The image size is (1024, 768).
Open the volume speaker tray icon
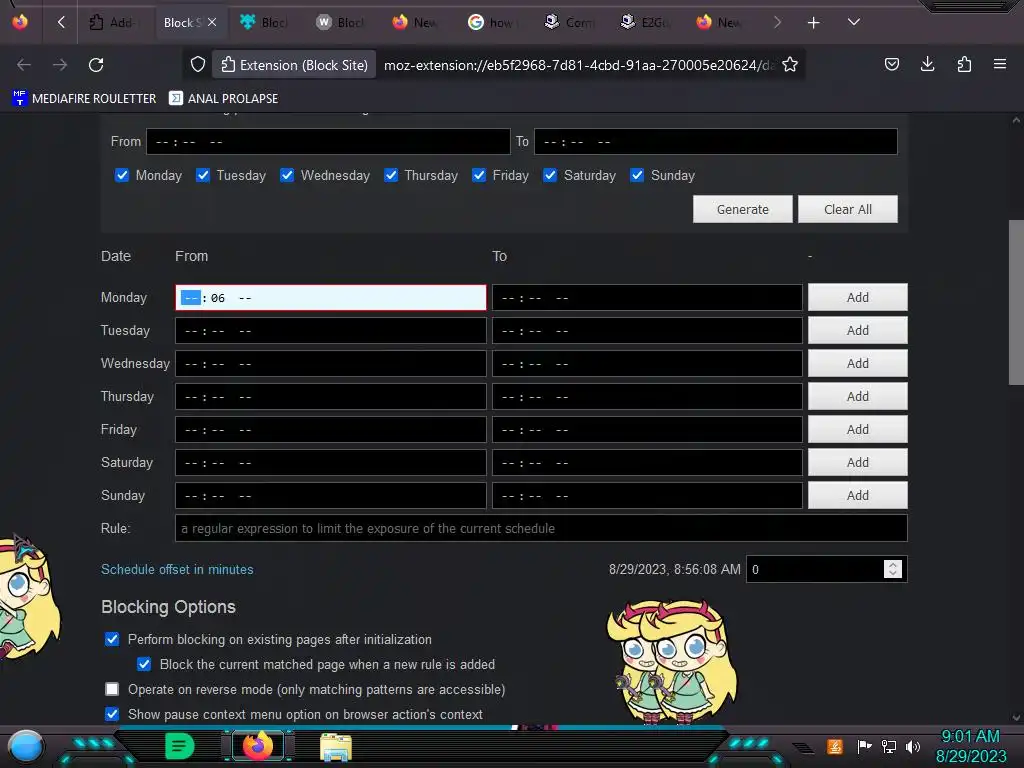(913, 746)
